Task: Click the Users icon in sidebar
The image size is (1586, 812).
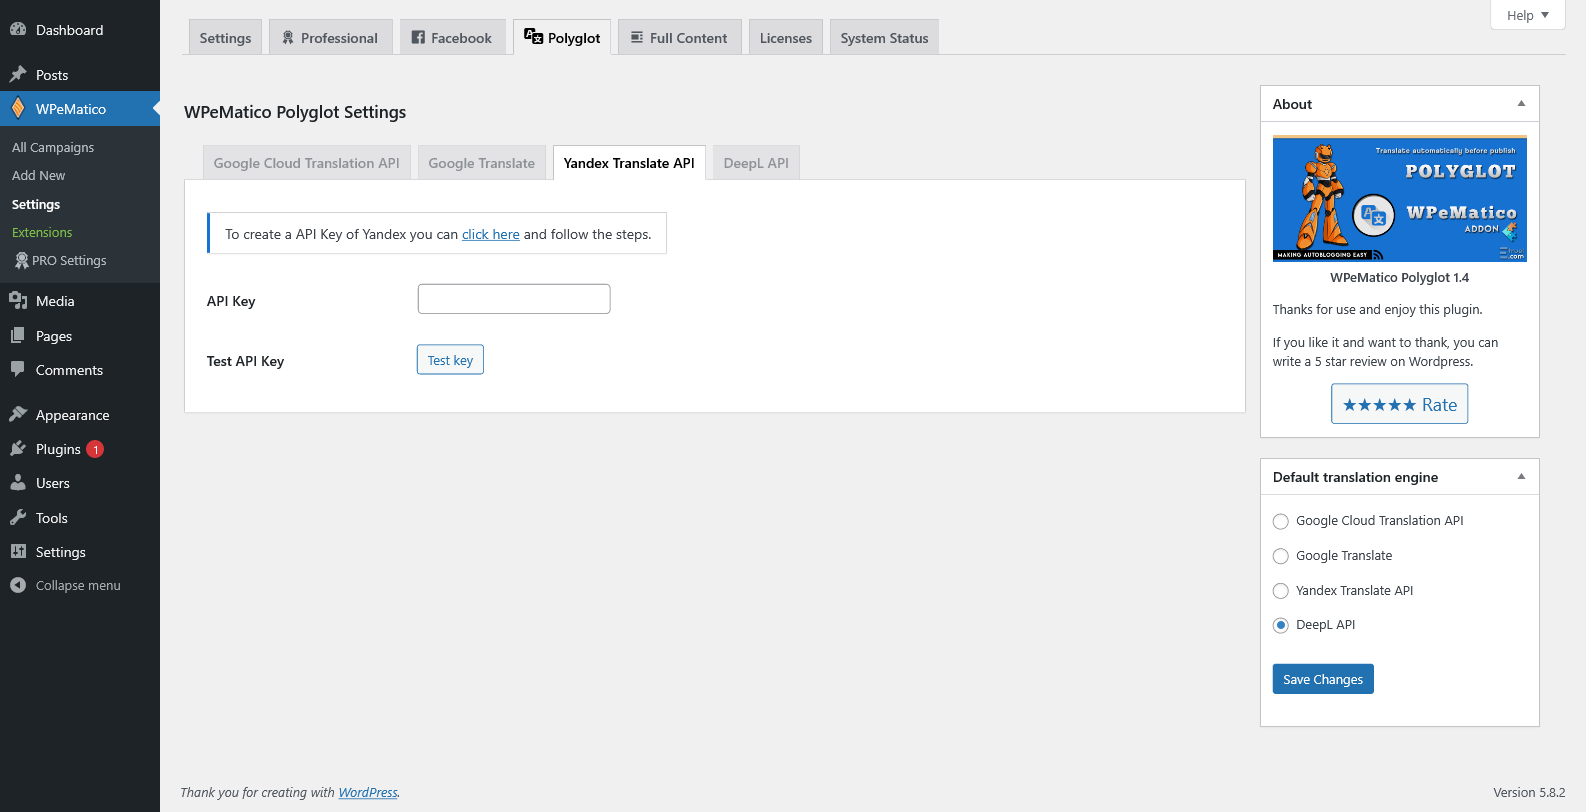Action: pos(18,483)
